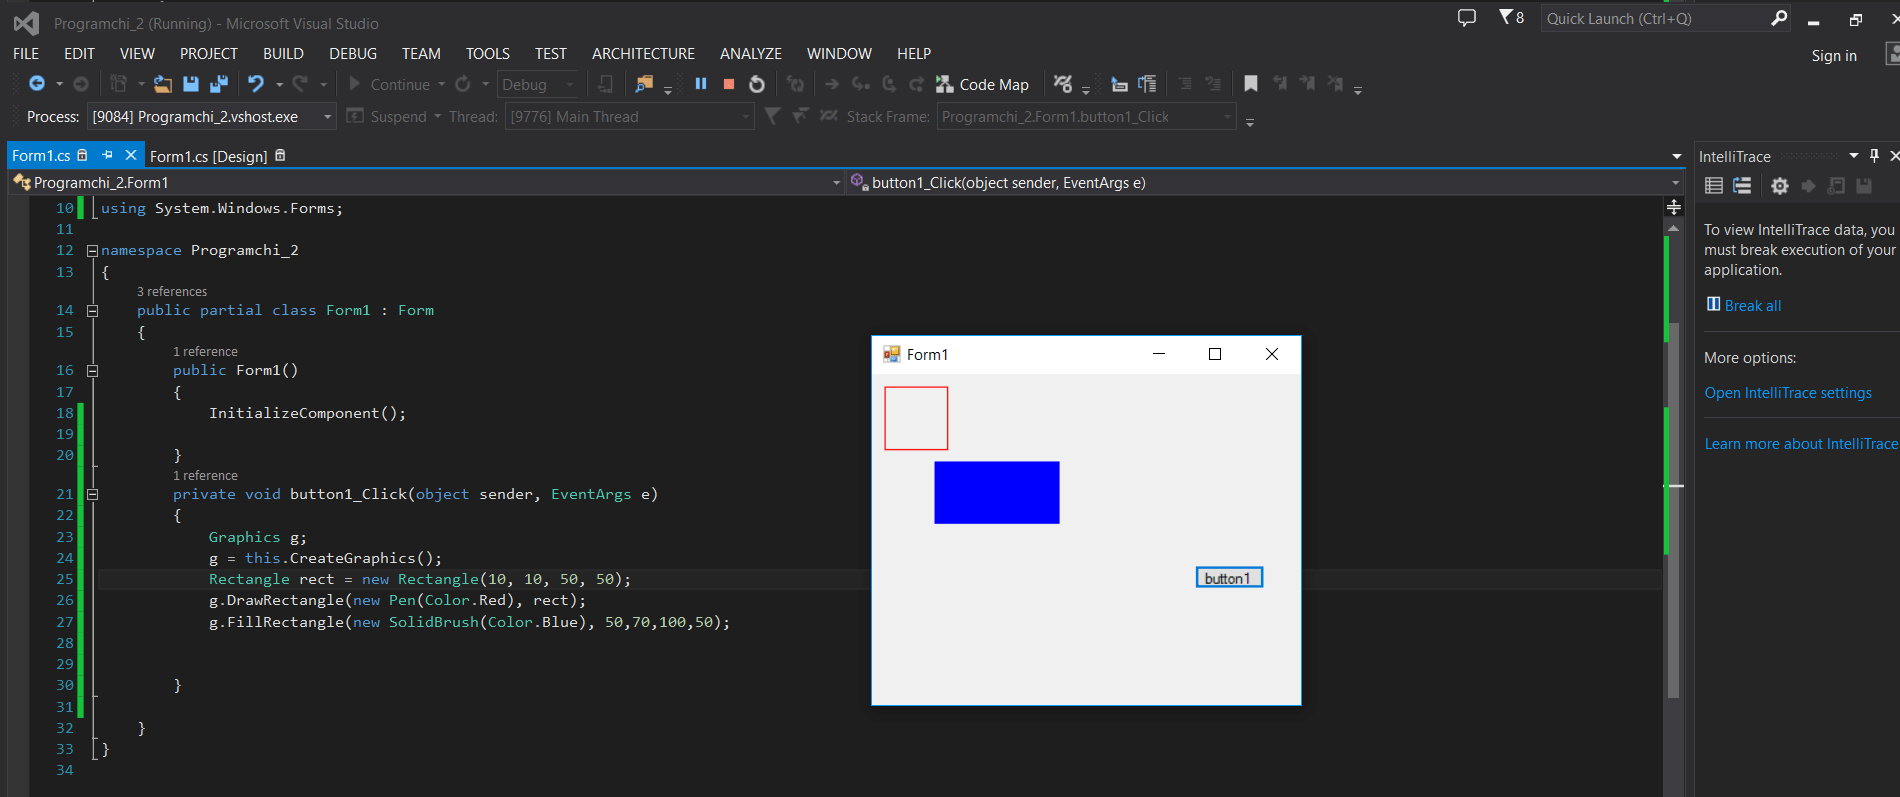Screen dimensions: 1900x797
Task: Click the split editor icon above scrollbar
Action: [1674, 206]
